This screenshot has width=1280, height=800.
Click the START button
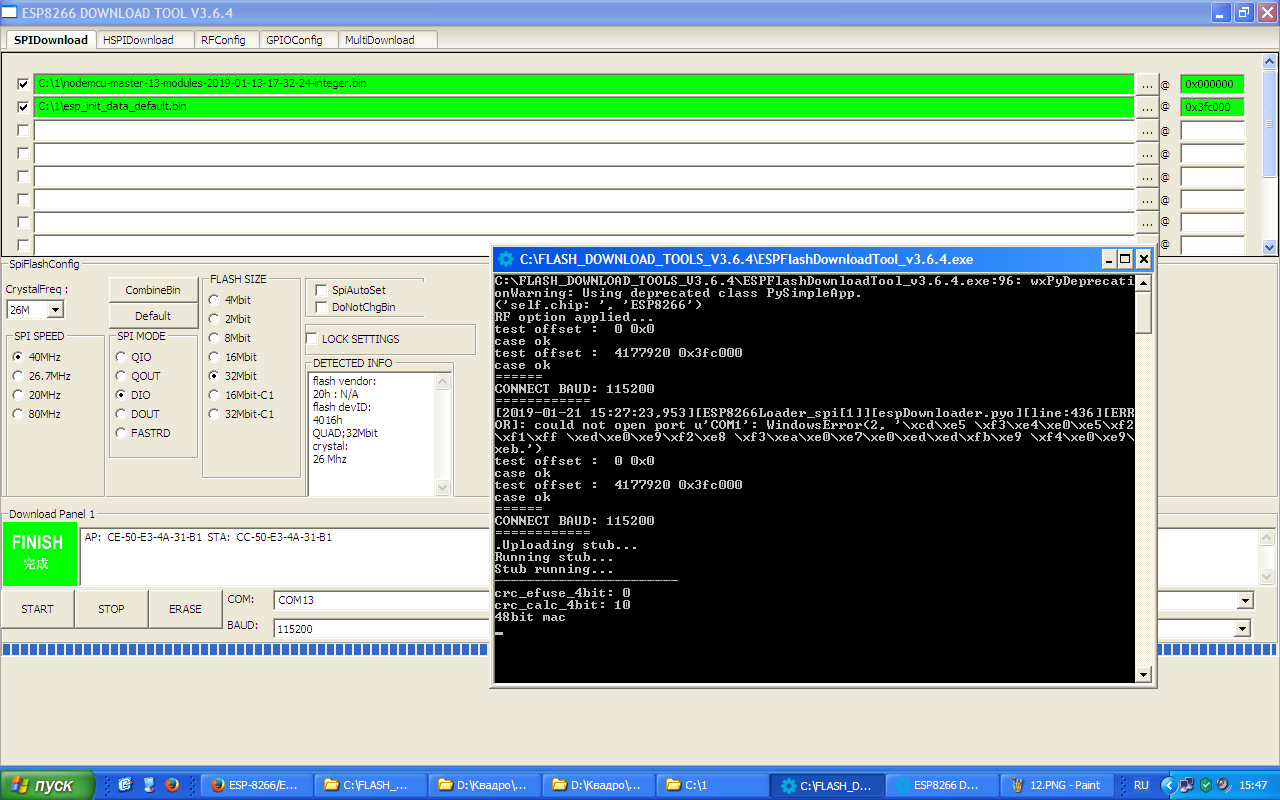coord(37,609)
